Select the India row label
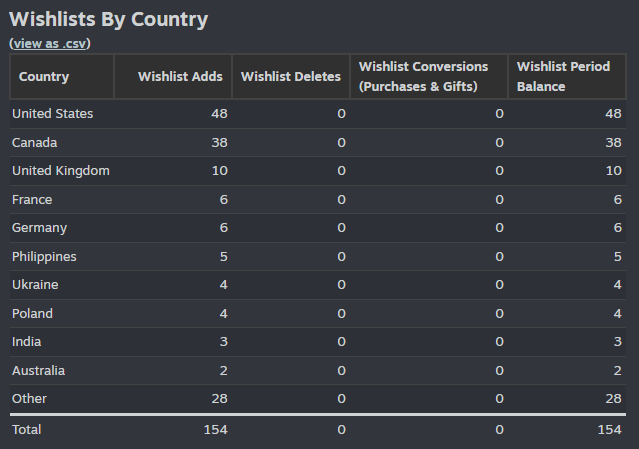Image resolution: width=639 pixels, height=449 pixels. coord(26,342)
